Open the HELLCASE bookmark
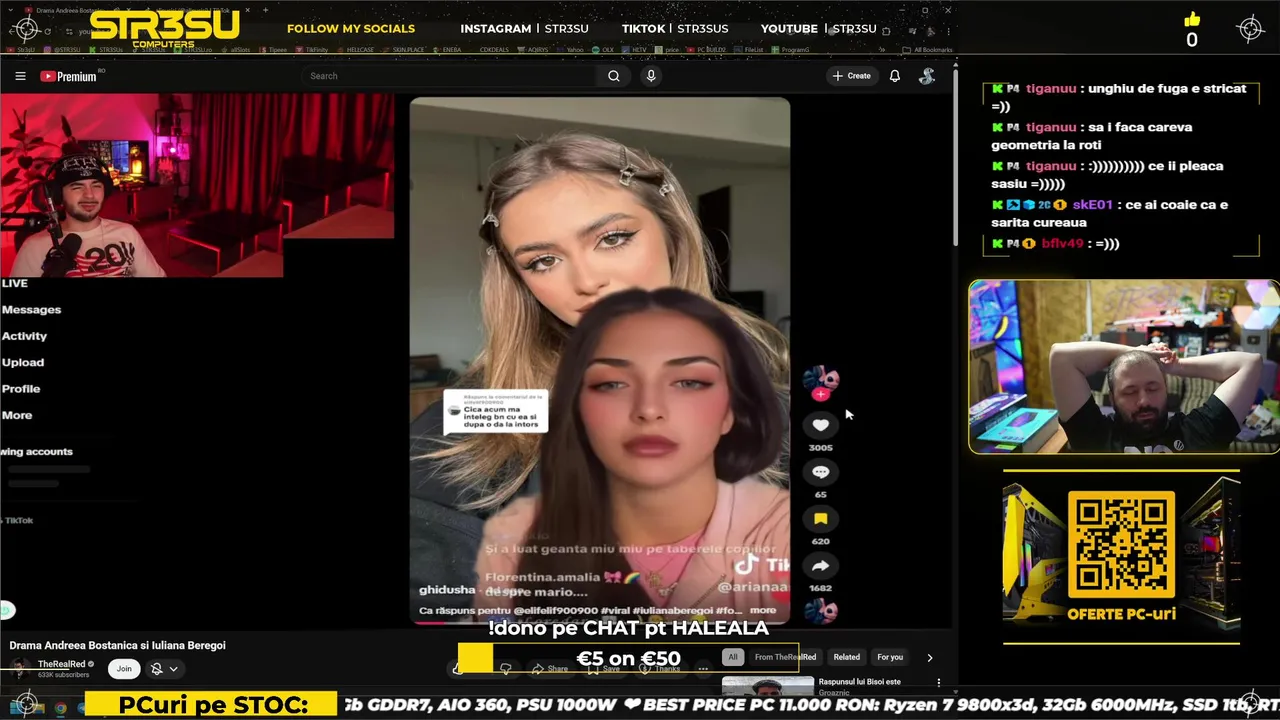The width and height of the screenshot is (1280, 720). pos(353,49)
